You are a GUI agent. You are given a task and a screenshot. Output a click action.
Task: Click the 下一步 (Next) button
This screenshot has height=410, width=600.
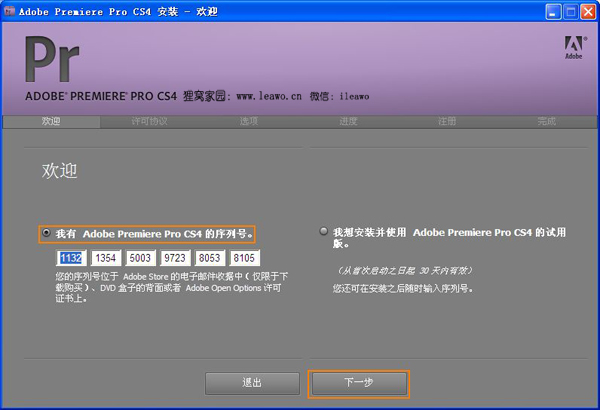(359, 383)
